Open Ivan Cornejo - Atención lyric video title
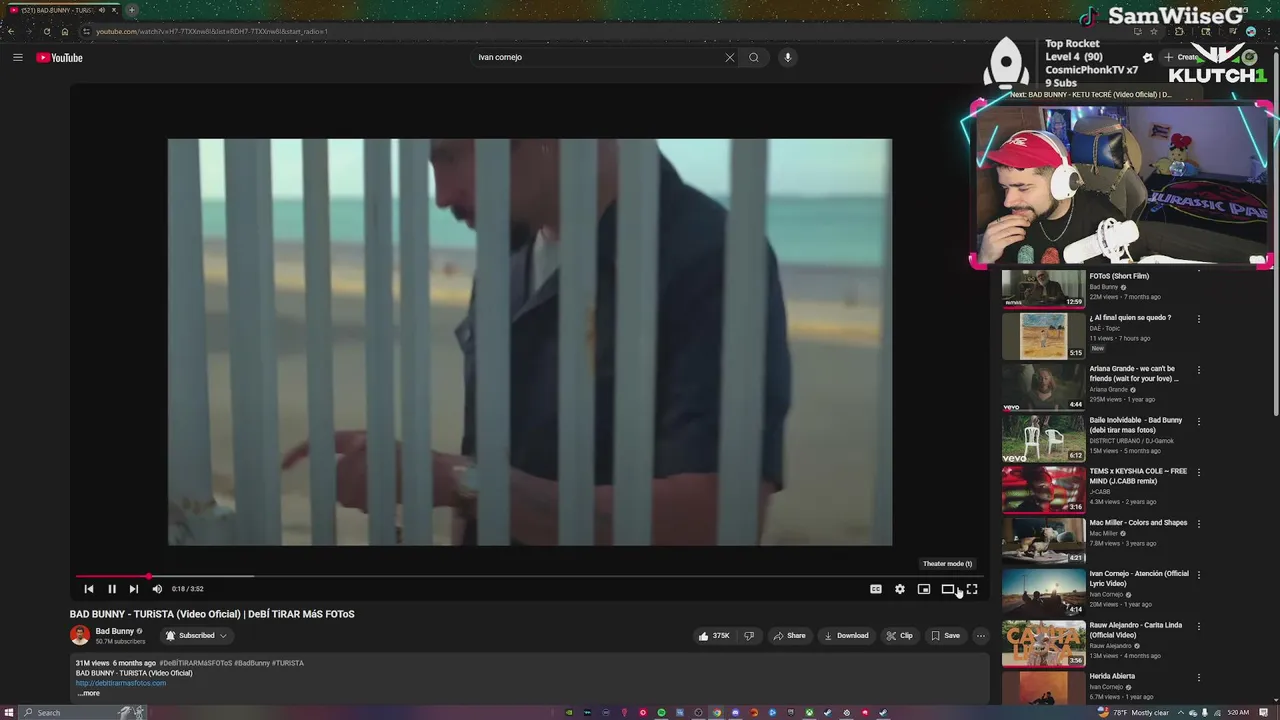Image resolution: width=1280 pixels, height=720 pixels. (1139, 578)
